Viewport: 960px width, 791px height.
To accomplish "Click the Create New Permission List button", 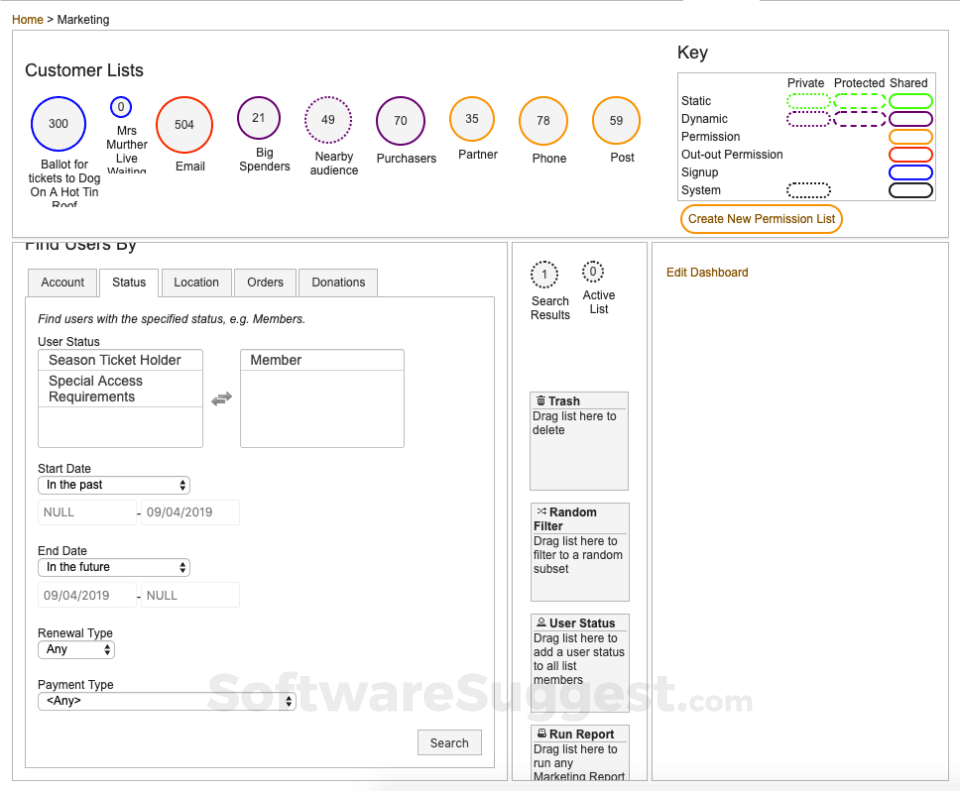I will (761, 218).
